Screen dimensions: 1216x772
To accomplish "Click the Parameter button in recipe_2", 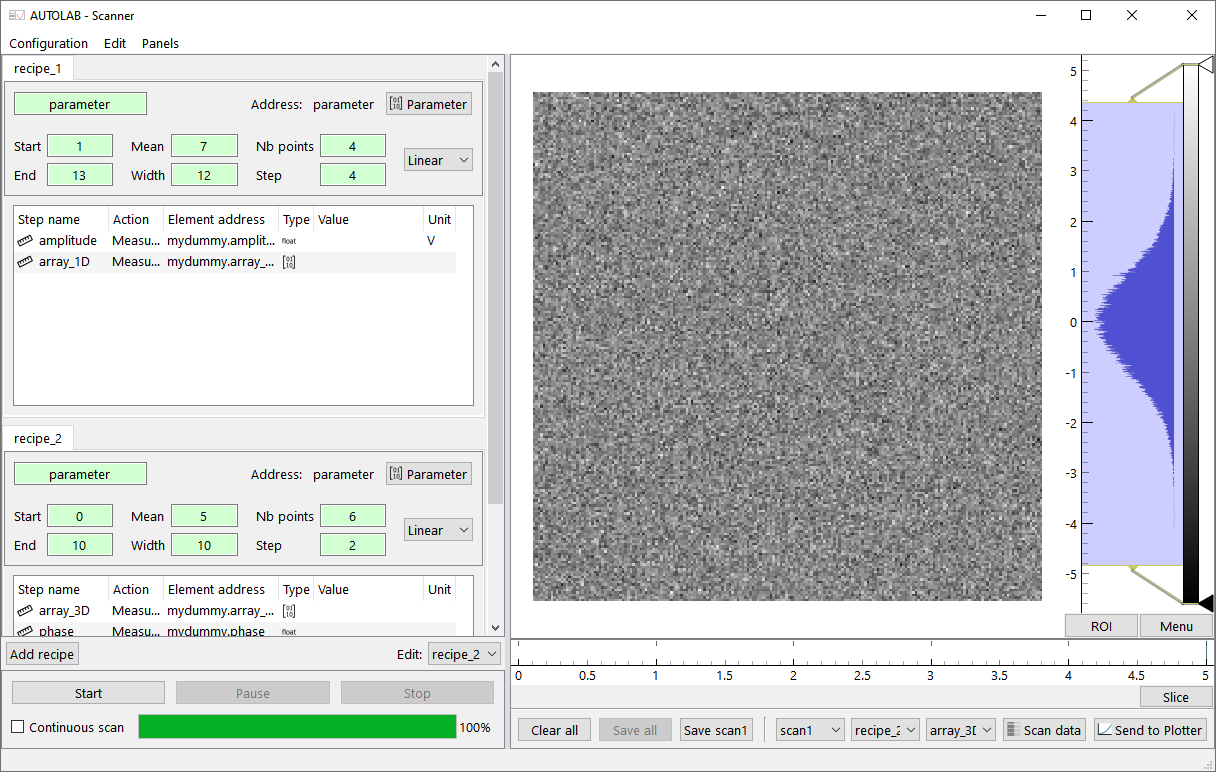I will point(429,474).
